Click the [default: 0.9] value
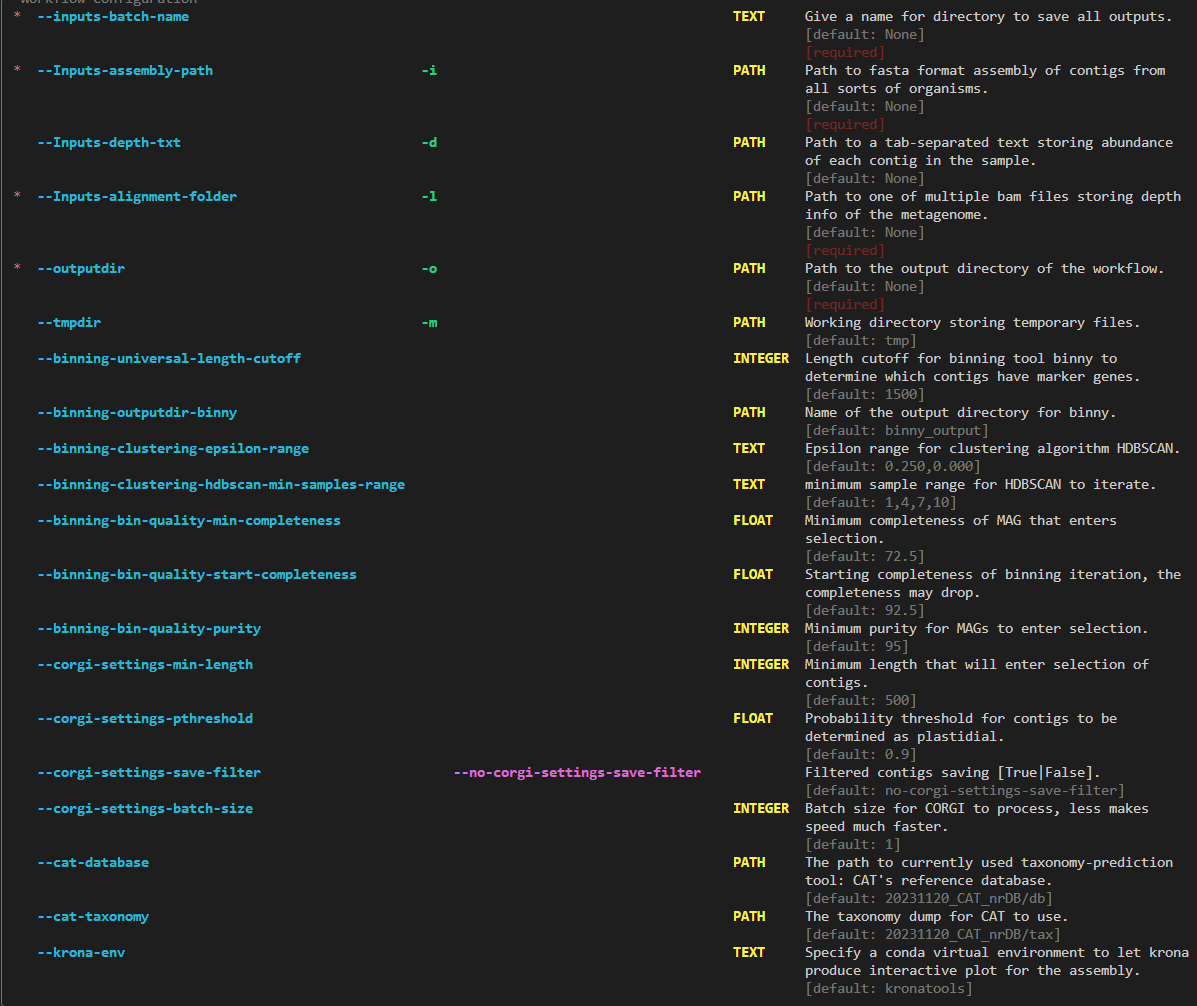Viewport: 1197px width, 1006px height. pos(861,755)
